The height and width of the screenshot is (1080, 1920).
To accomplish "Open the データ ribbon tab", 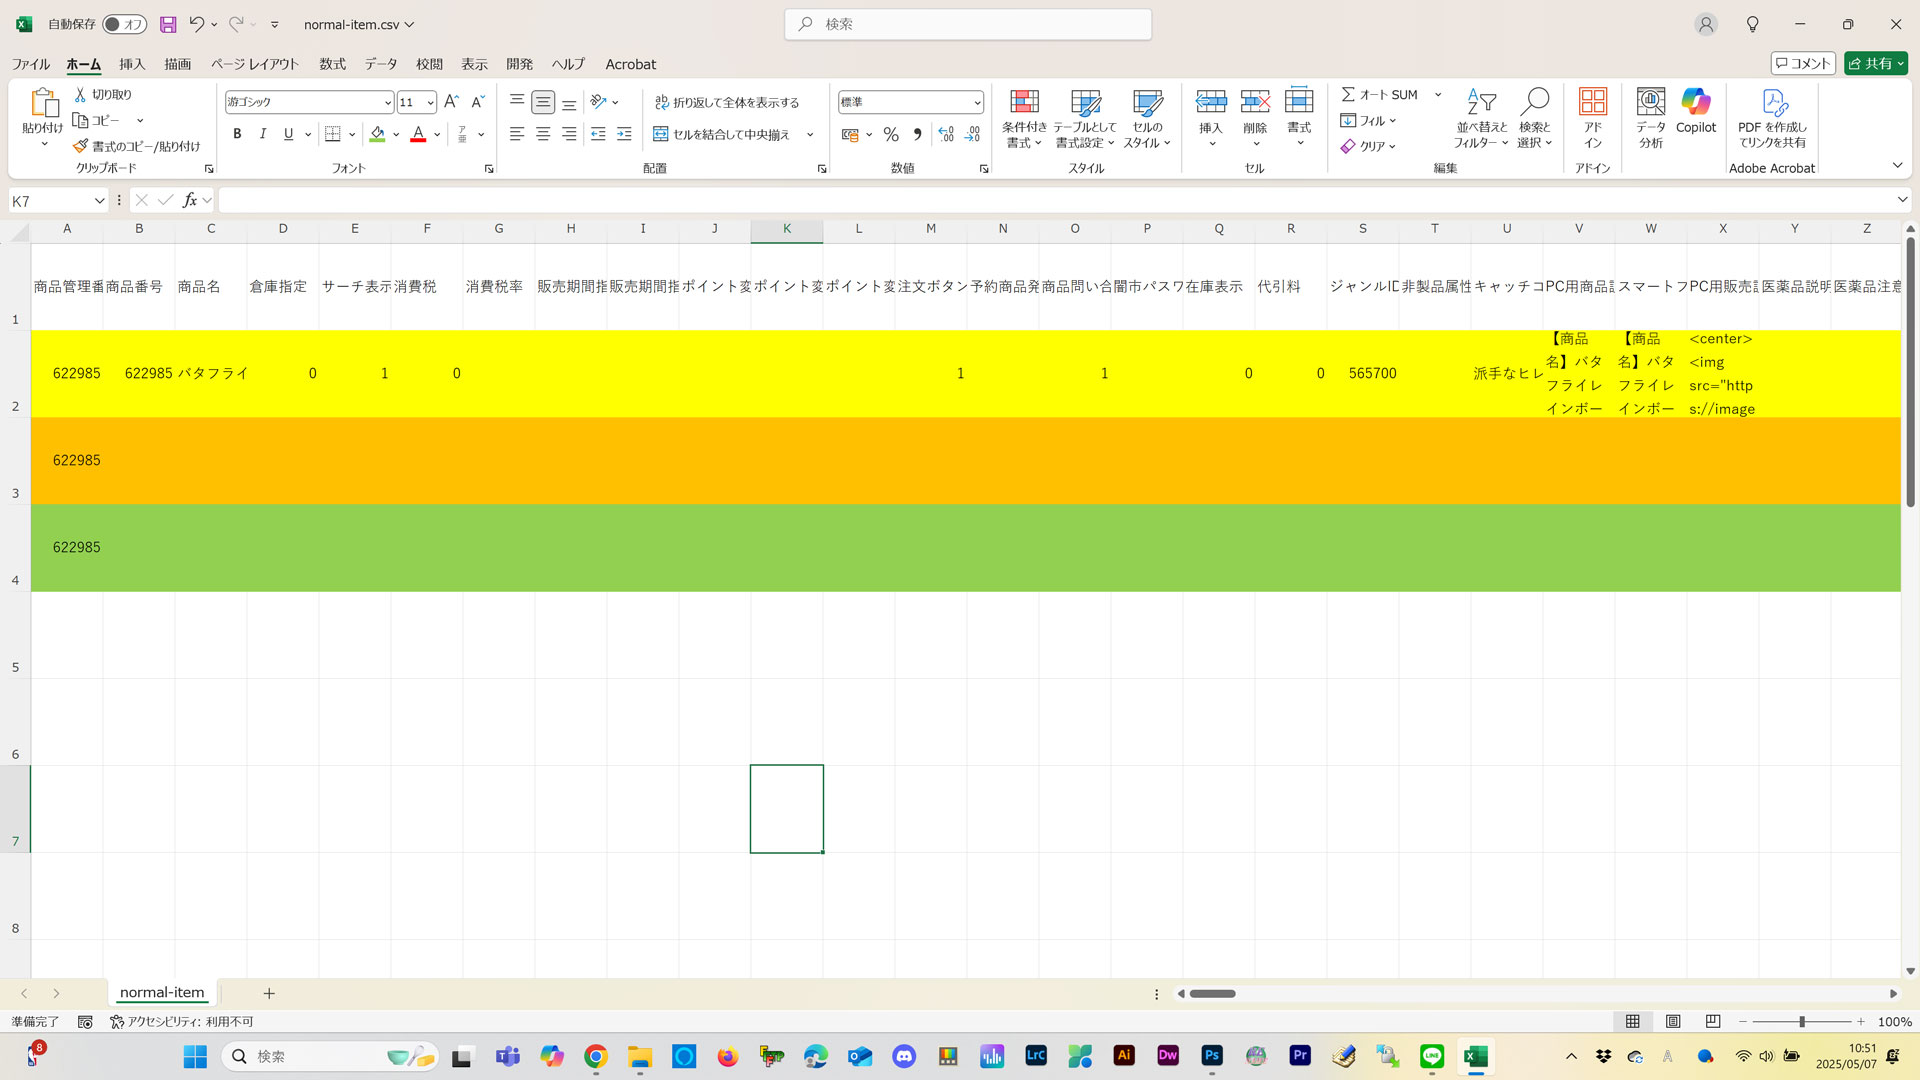I will [380, 64].
